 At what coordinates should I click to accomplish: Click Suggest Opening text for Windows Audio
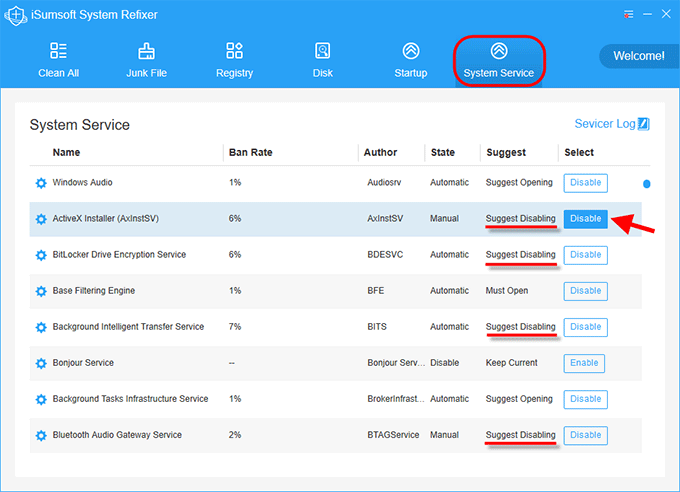coord(519,183)
